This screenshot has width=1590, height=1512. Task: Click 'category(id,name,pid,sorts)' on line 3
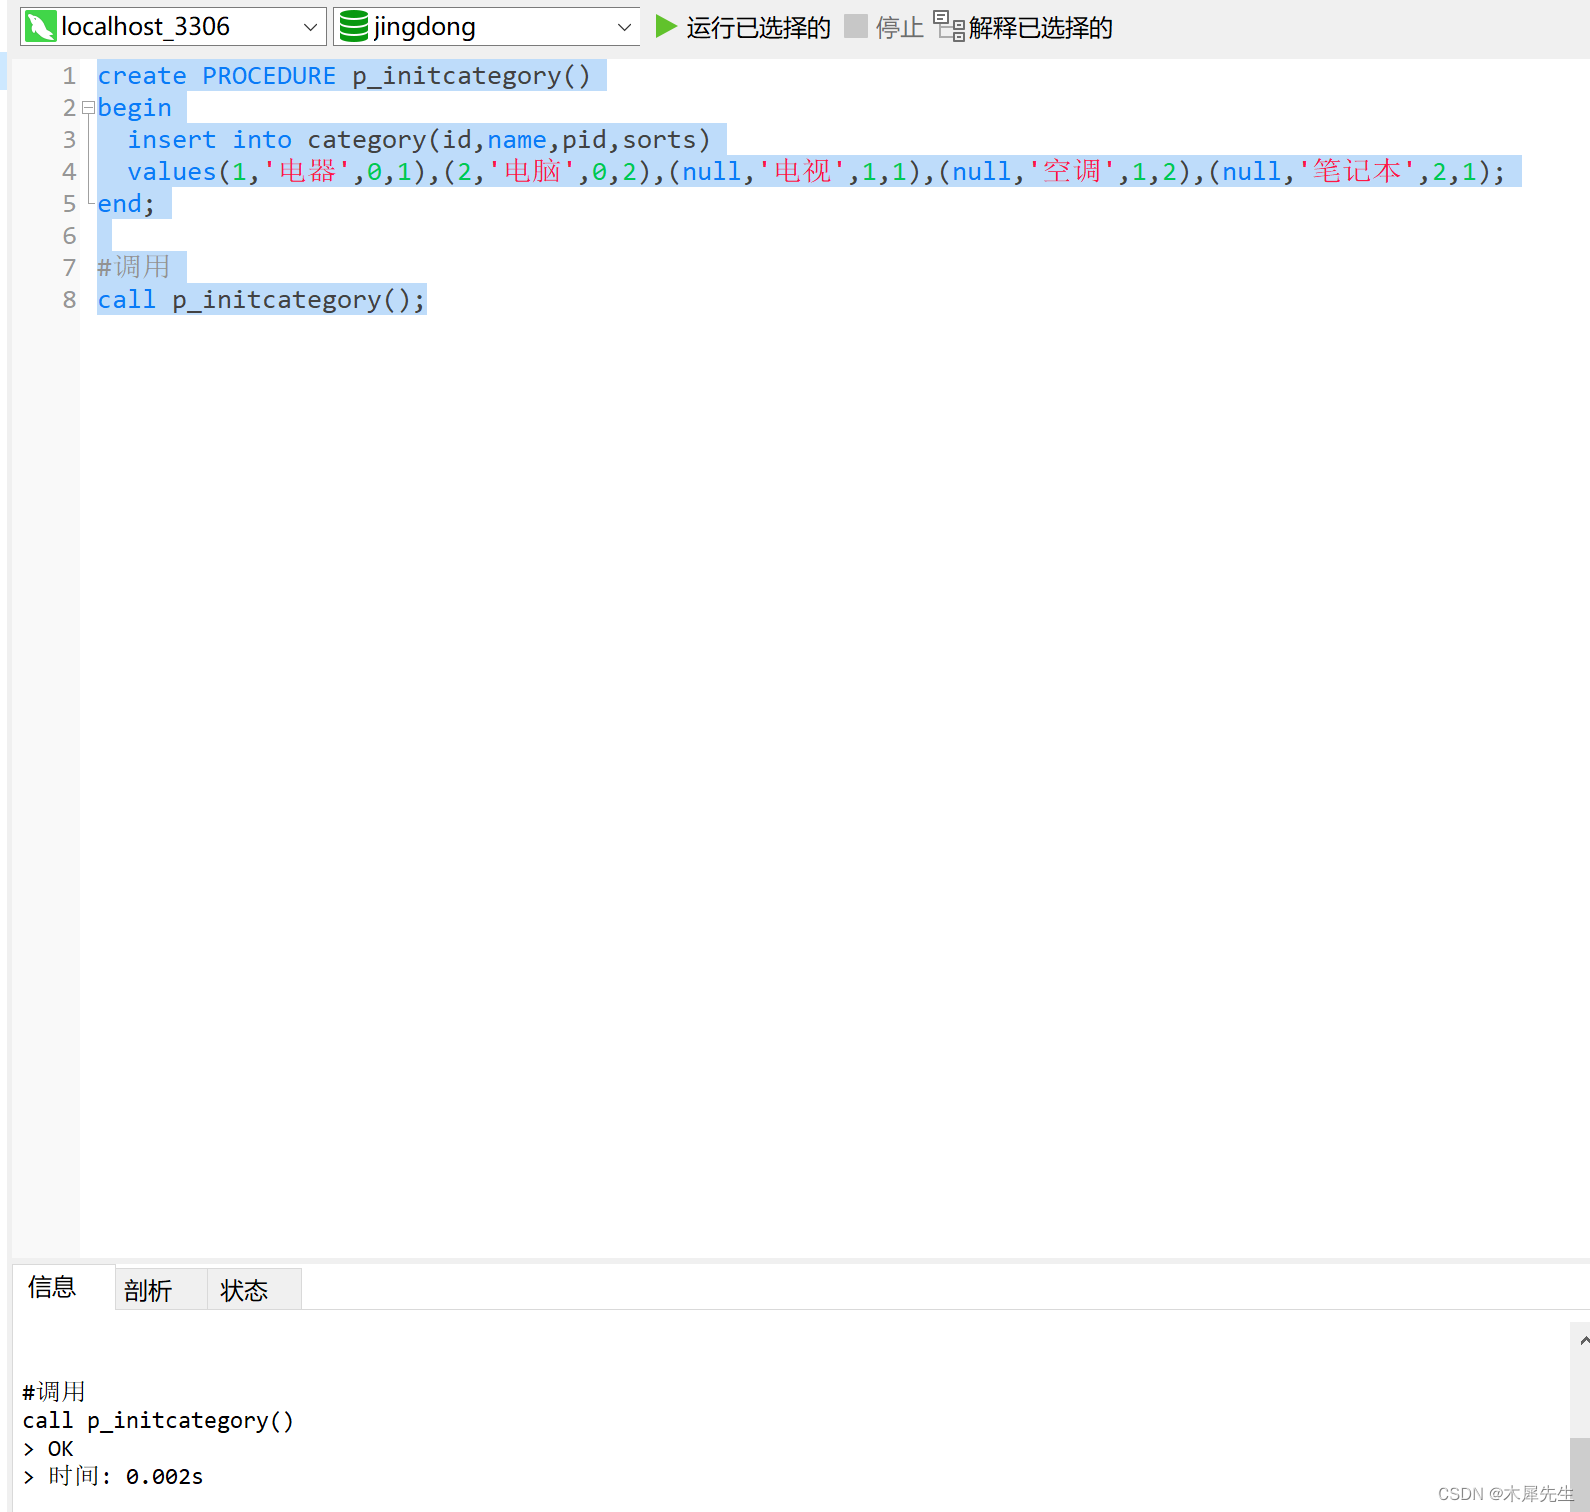(509, 140)
